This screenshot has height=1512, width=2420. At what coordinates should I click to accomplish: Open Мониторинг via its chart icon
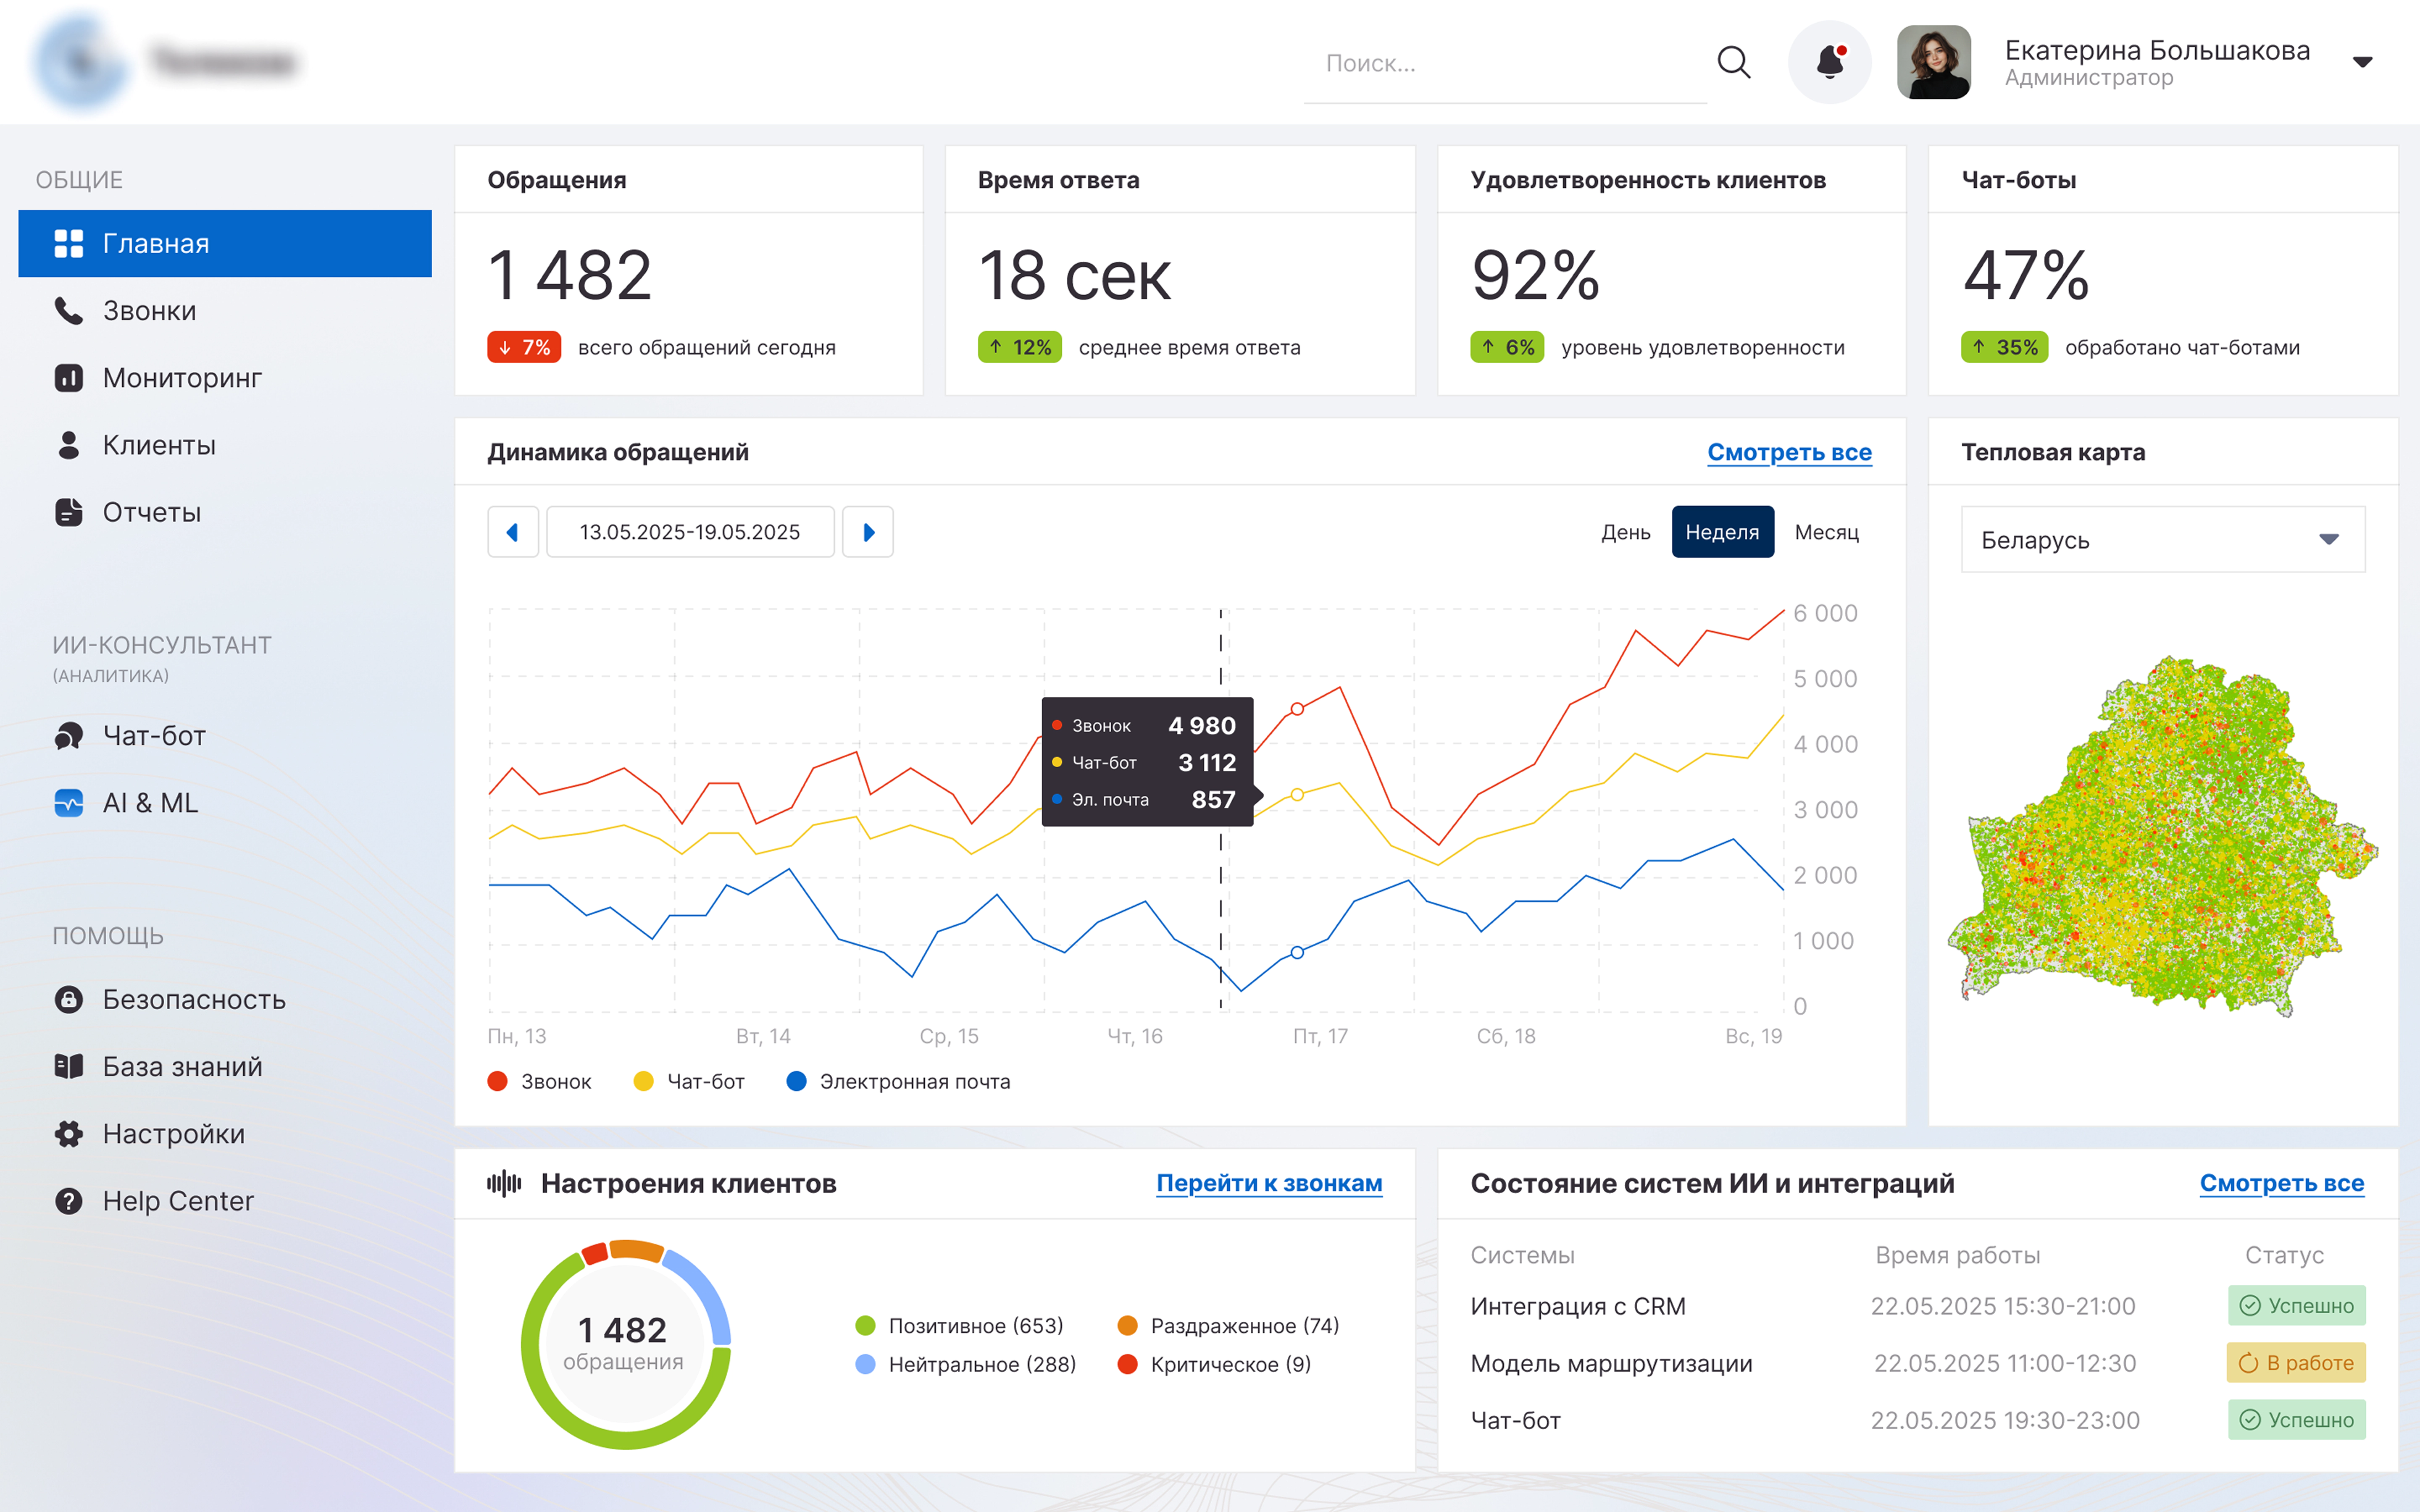(x=68, y=378)
